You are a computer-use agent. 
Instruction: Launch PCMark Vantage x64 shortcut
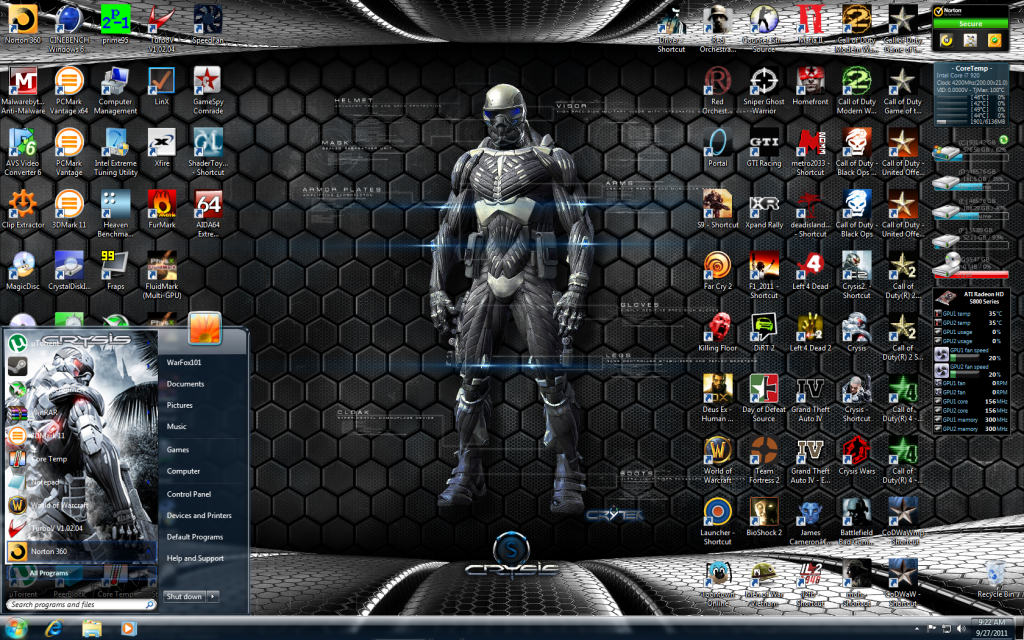(x=69, y=91)
